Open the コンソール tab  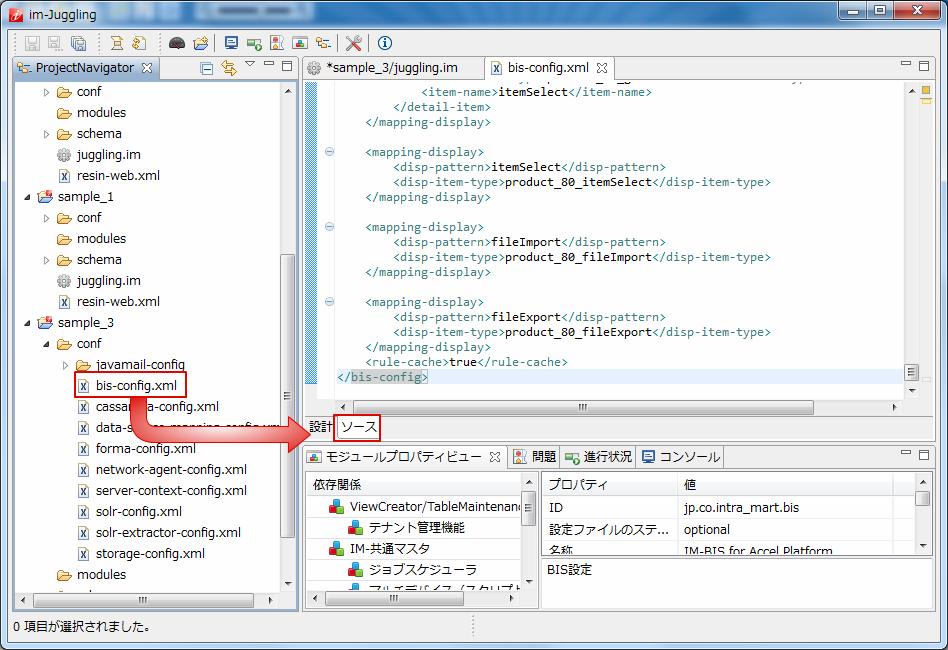pyautogui.click(x=680, y=457)
